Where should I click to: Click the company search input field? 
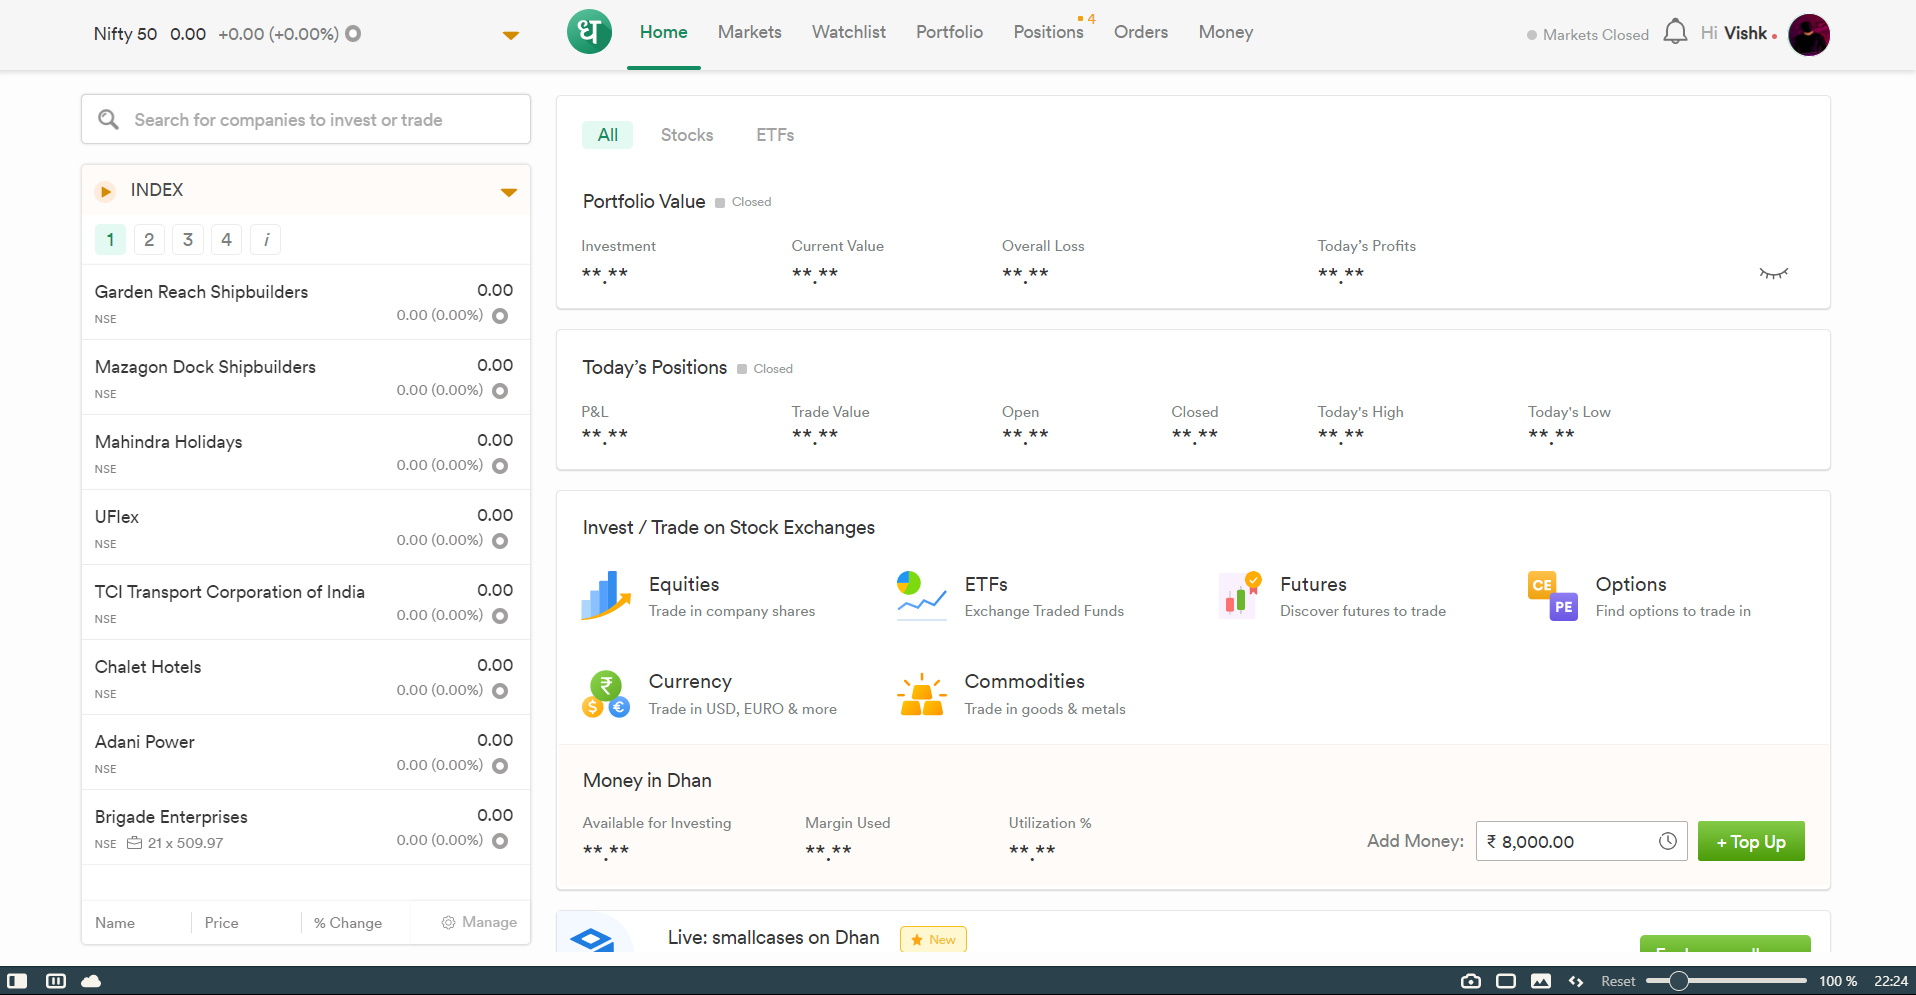pyautogui.click(x=306, y=120)
